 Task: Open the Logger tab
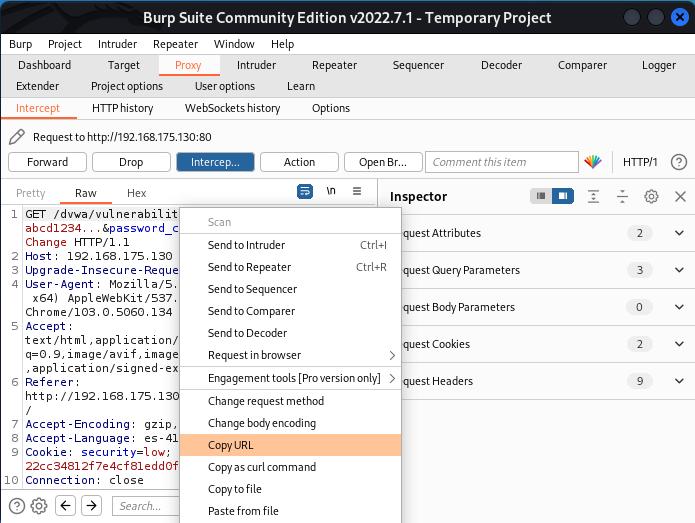click(659, 65)
